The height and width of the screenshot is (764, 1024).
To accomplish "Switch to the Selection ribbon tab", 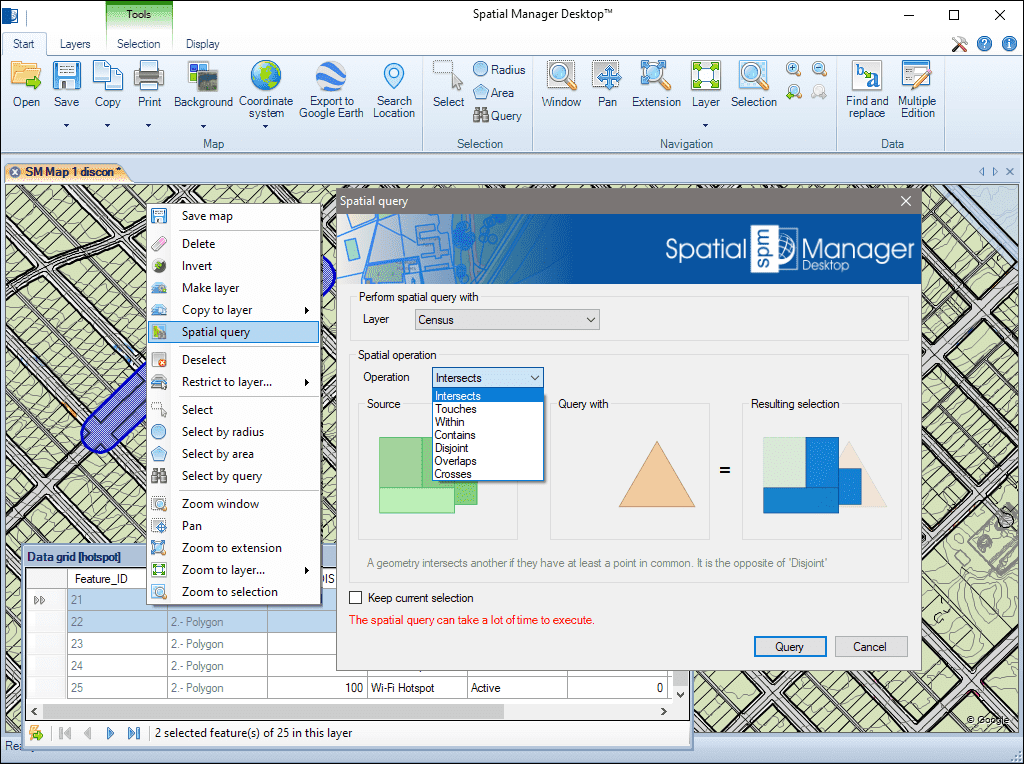I will tap(138, 44).
